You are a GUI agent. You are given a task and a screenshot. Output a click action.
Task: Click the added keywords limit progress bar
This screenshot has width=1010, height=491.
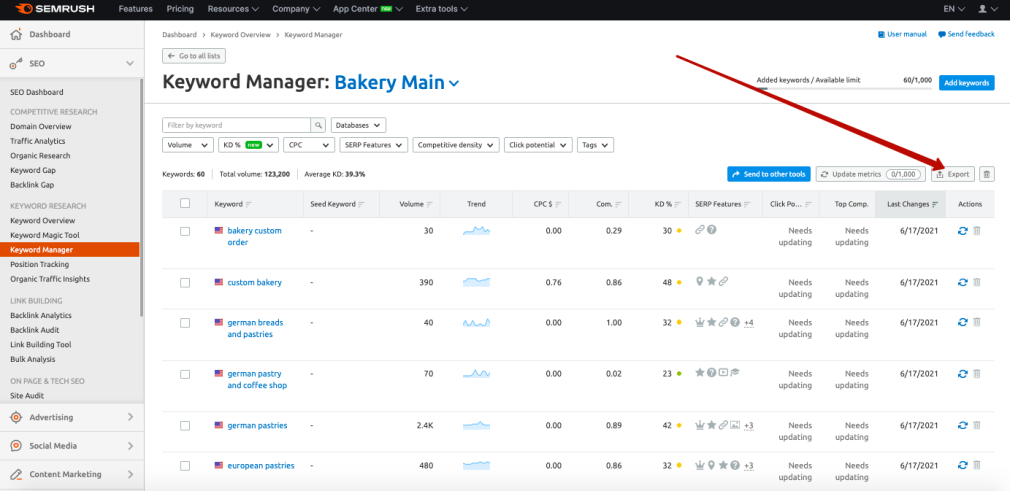pyautogui.click(x=843, y=88)
